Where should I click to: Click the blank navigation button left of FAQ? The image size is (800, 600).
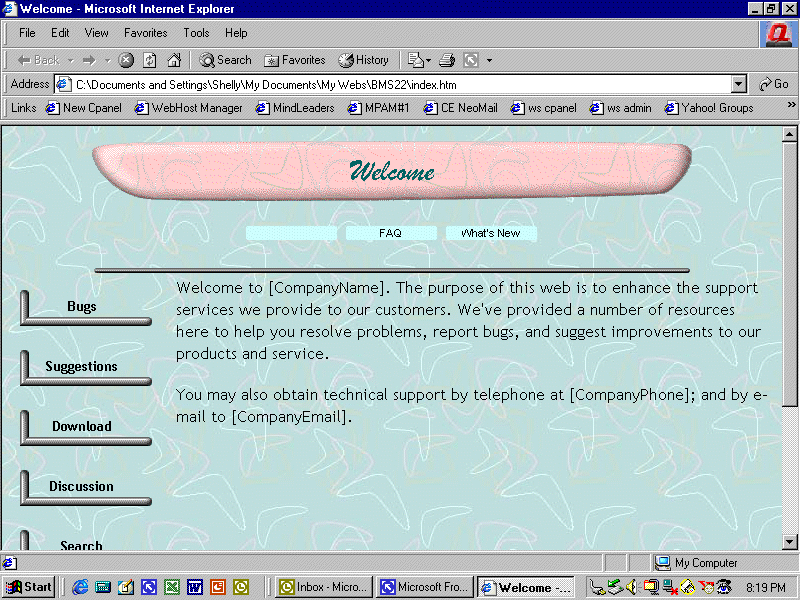coord(291,233)
